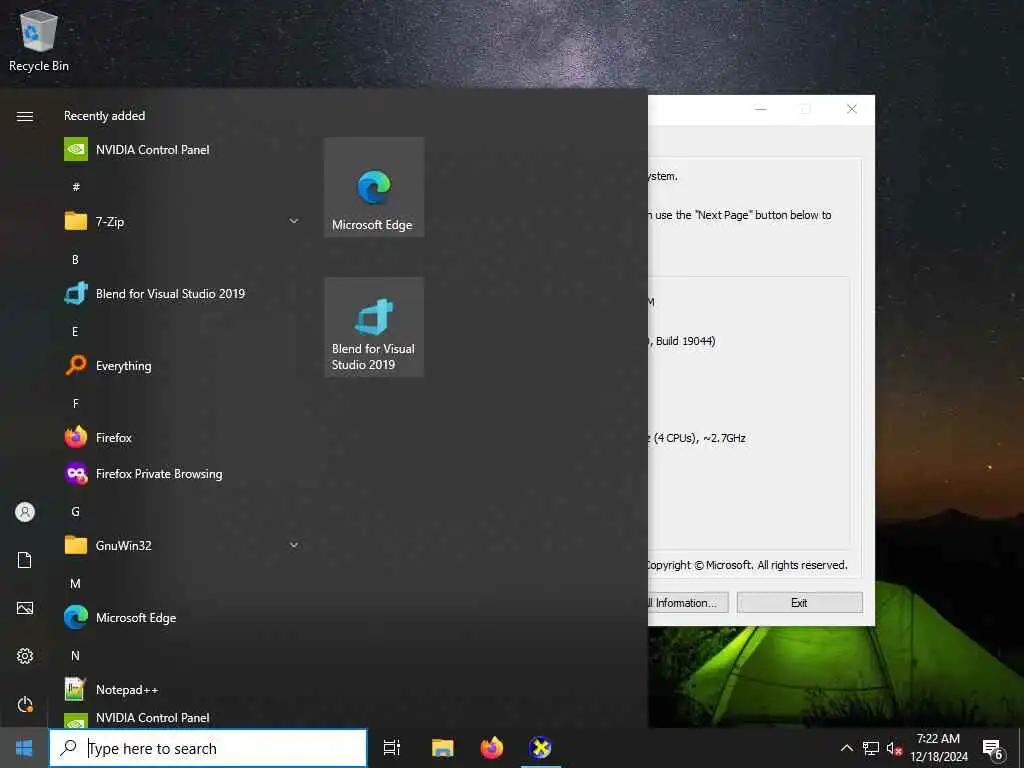Open Notepad++ from the app list
Image resolution: width=1024 pixels, height=768 pixels.
(x=183, y=690)
